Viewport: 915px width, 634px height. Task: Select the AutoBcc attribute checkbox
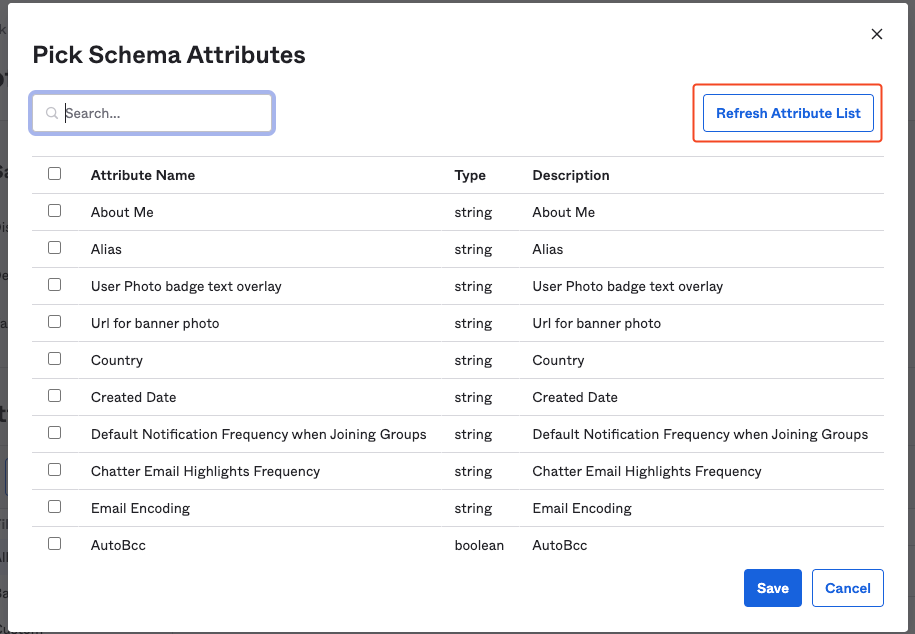tap(54, 544)
